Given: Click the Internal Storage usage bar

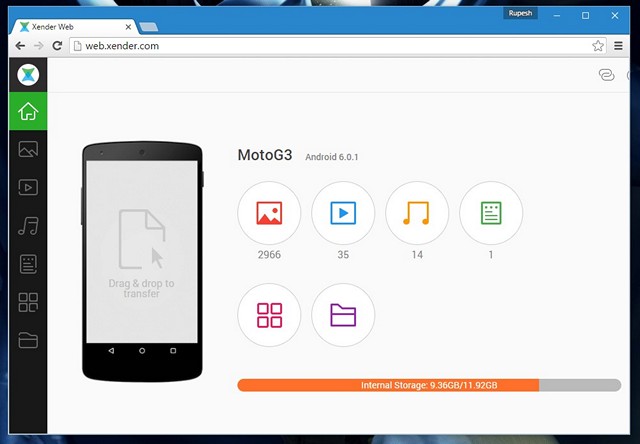Looking at the screenshot, I should 429,385.
